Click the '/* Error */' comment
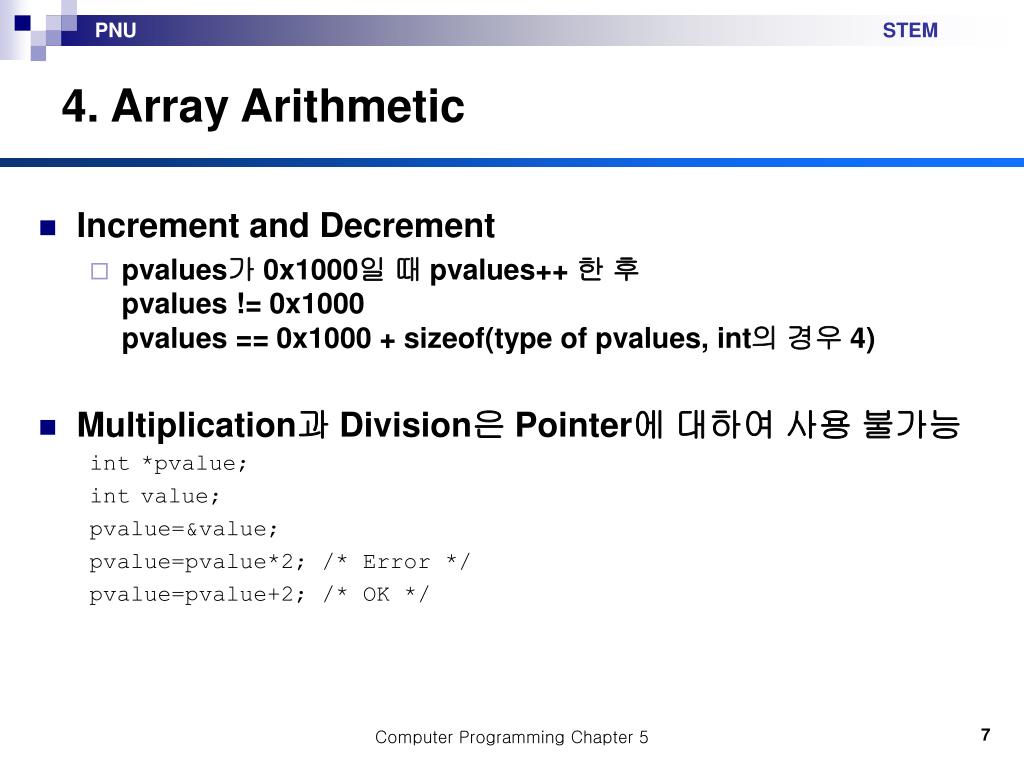 (x=396, y=562)
